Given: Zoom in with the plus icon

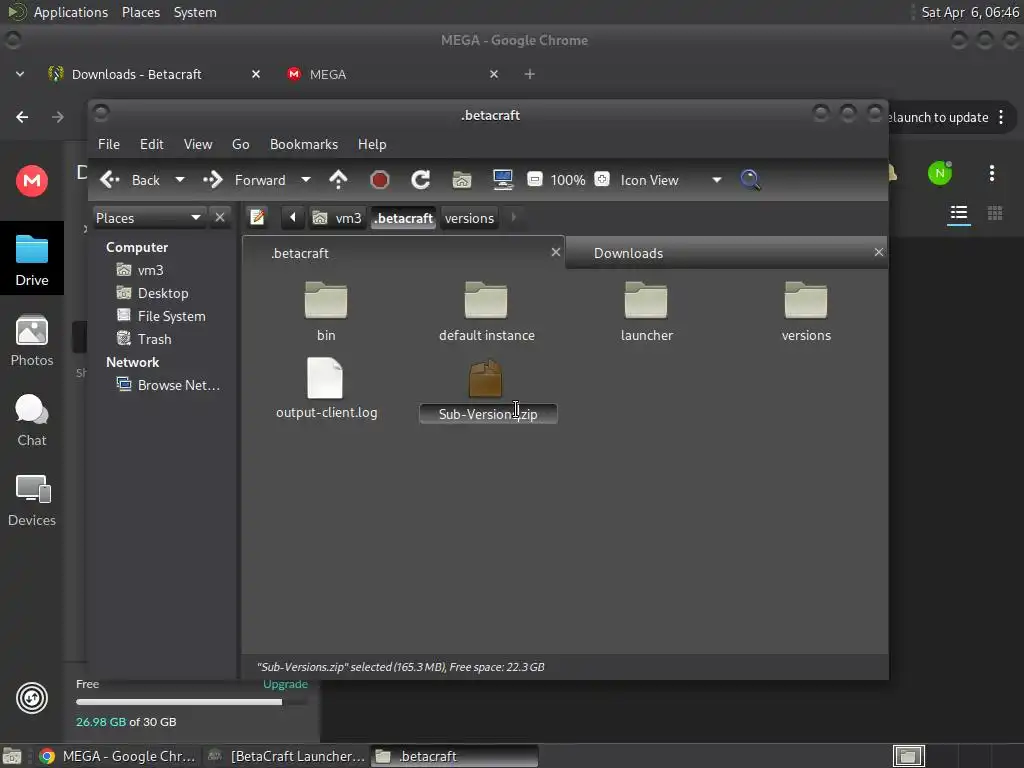Looking at the screenshot, I should 601,179.
